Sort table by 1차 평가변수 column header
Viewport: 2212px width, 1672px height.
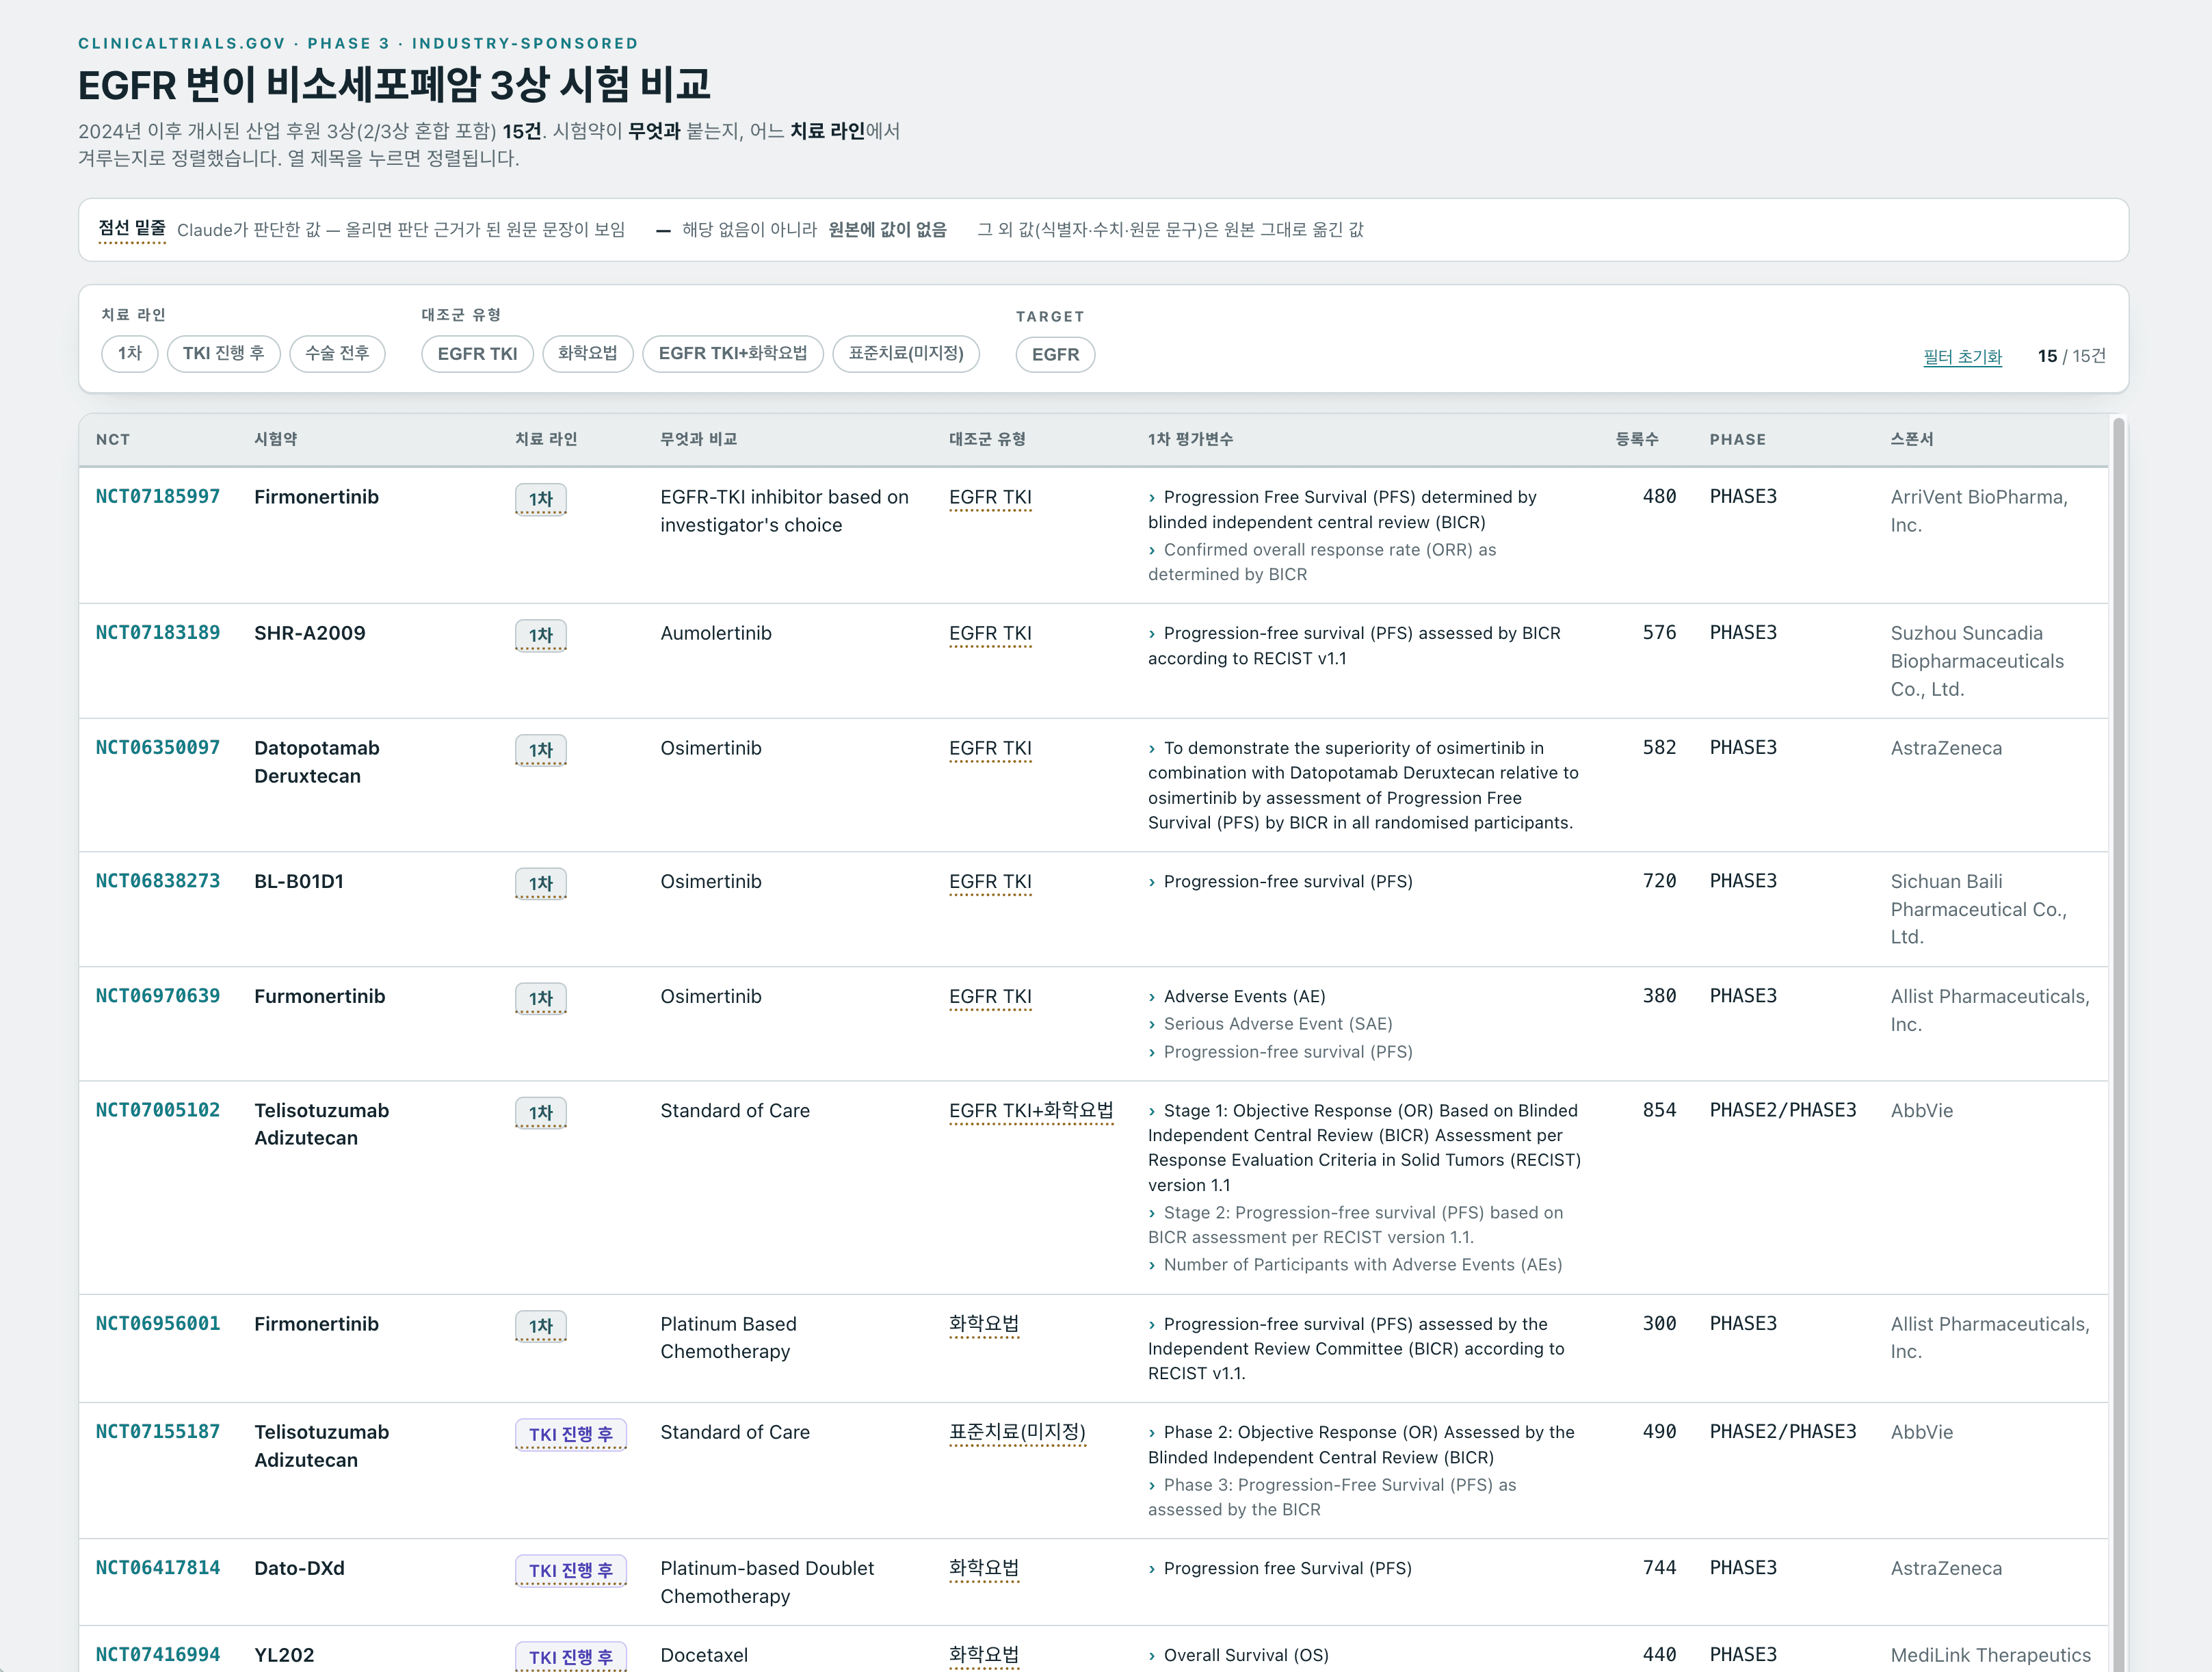coord(1190,440)
